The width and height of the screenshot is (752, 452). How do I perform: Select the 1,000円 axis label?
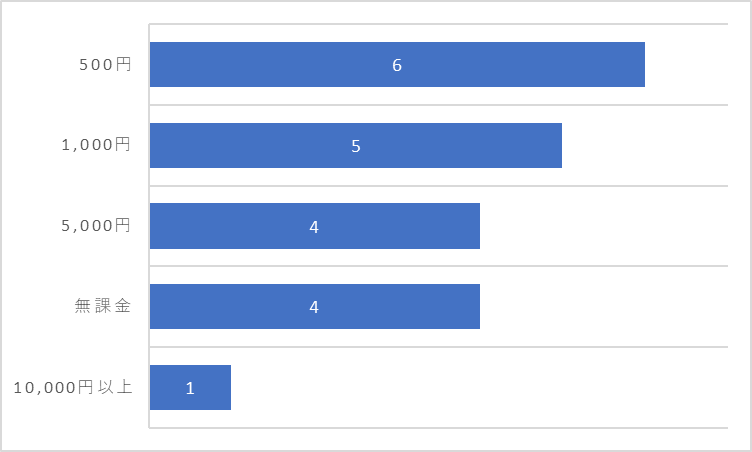pyautogui.click(x=96, y=145)
